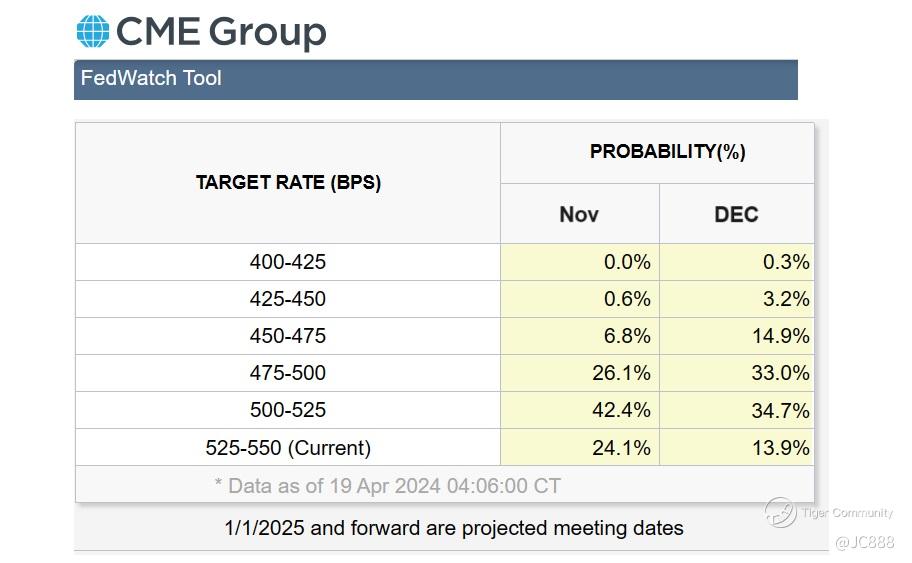Viewport: 912px width, 563px height.
Task: Click the TARGET RATE (BPS) header
Action: [288, 183]
